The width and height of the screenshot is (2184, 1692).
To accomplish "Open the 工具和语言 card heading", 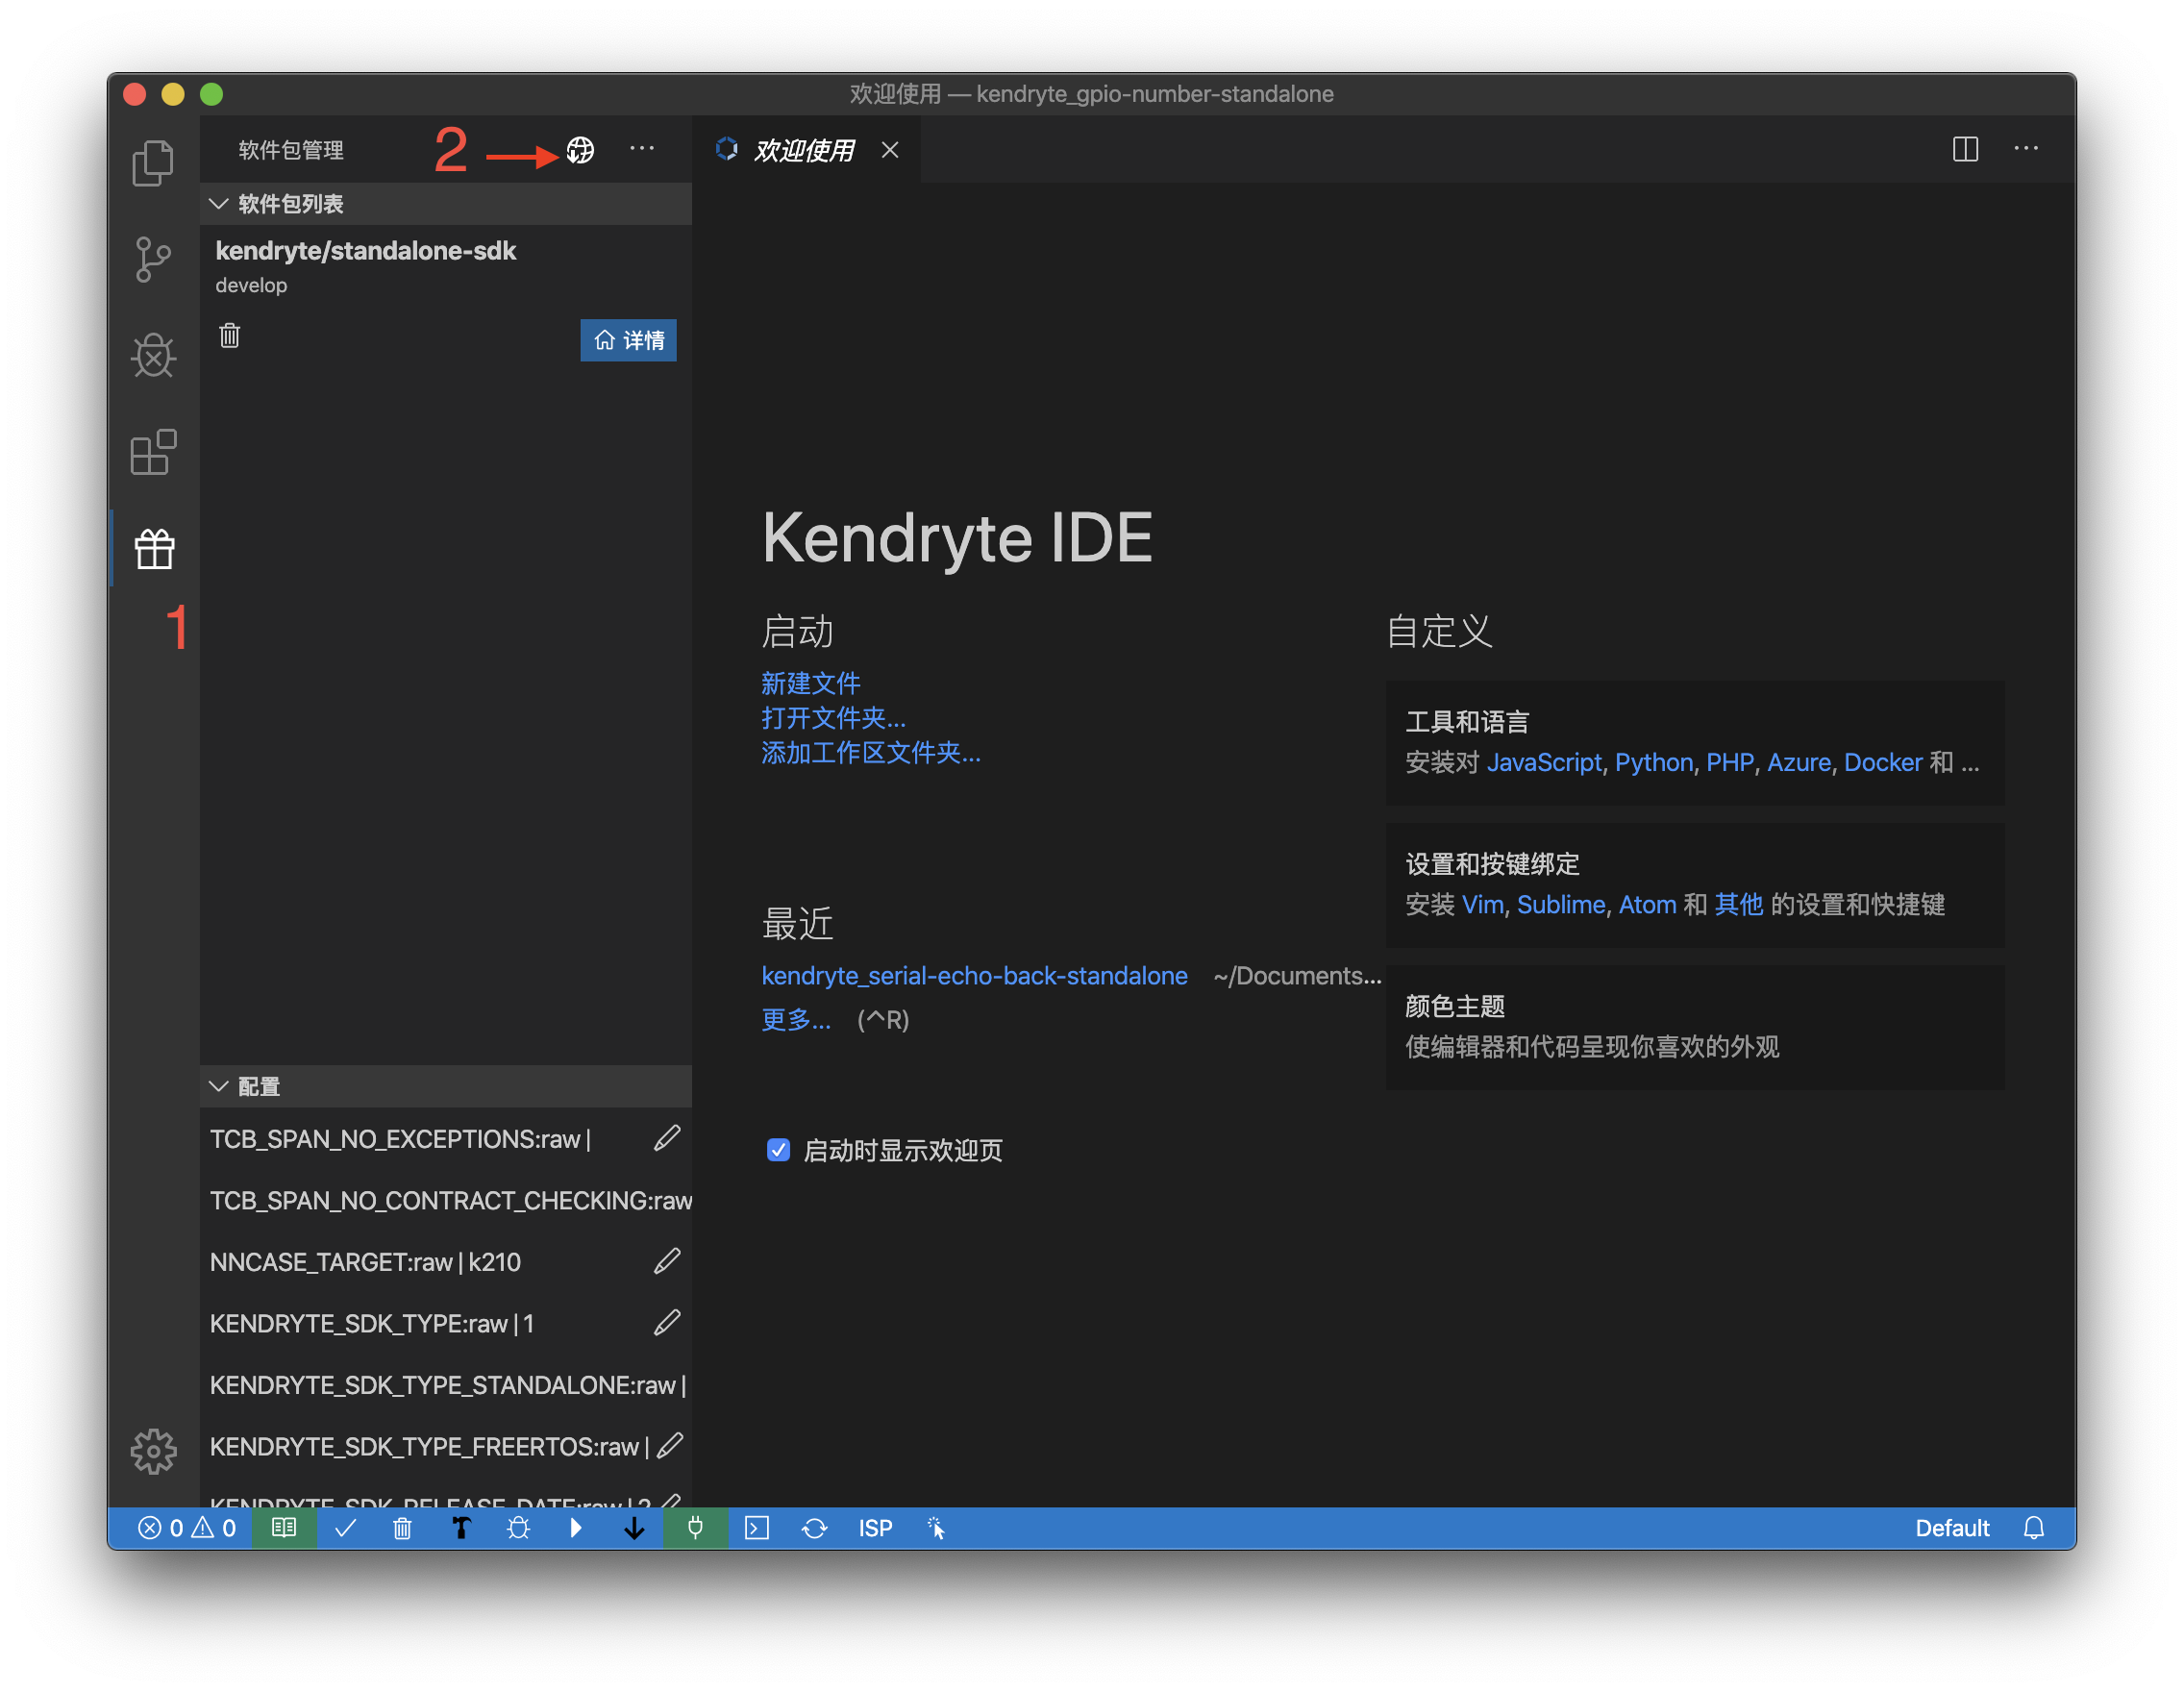I will click(x=1467, y=721).
